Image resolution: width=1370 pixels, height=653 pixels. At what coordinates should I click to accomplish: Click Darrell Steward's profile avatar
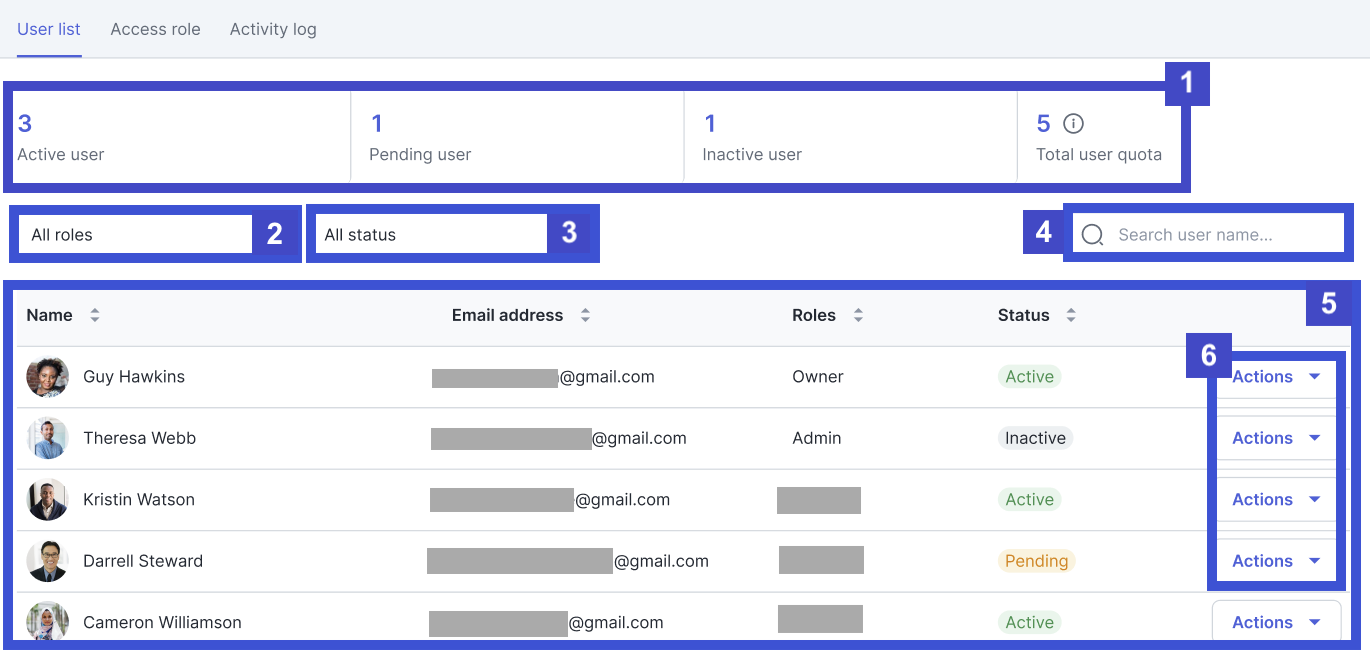[x=47, y=561]
